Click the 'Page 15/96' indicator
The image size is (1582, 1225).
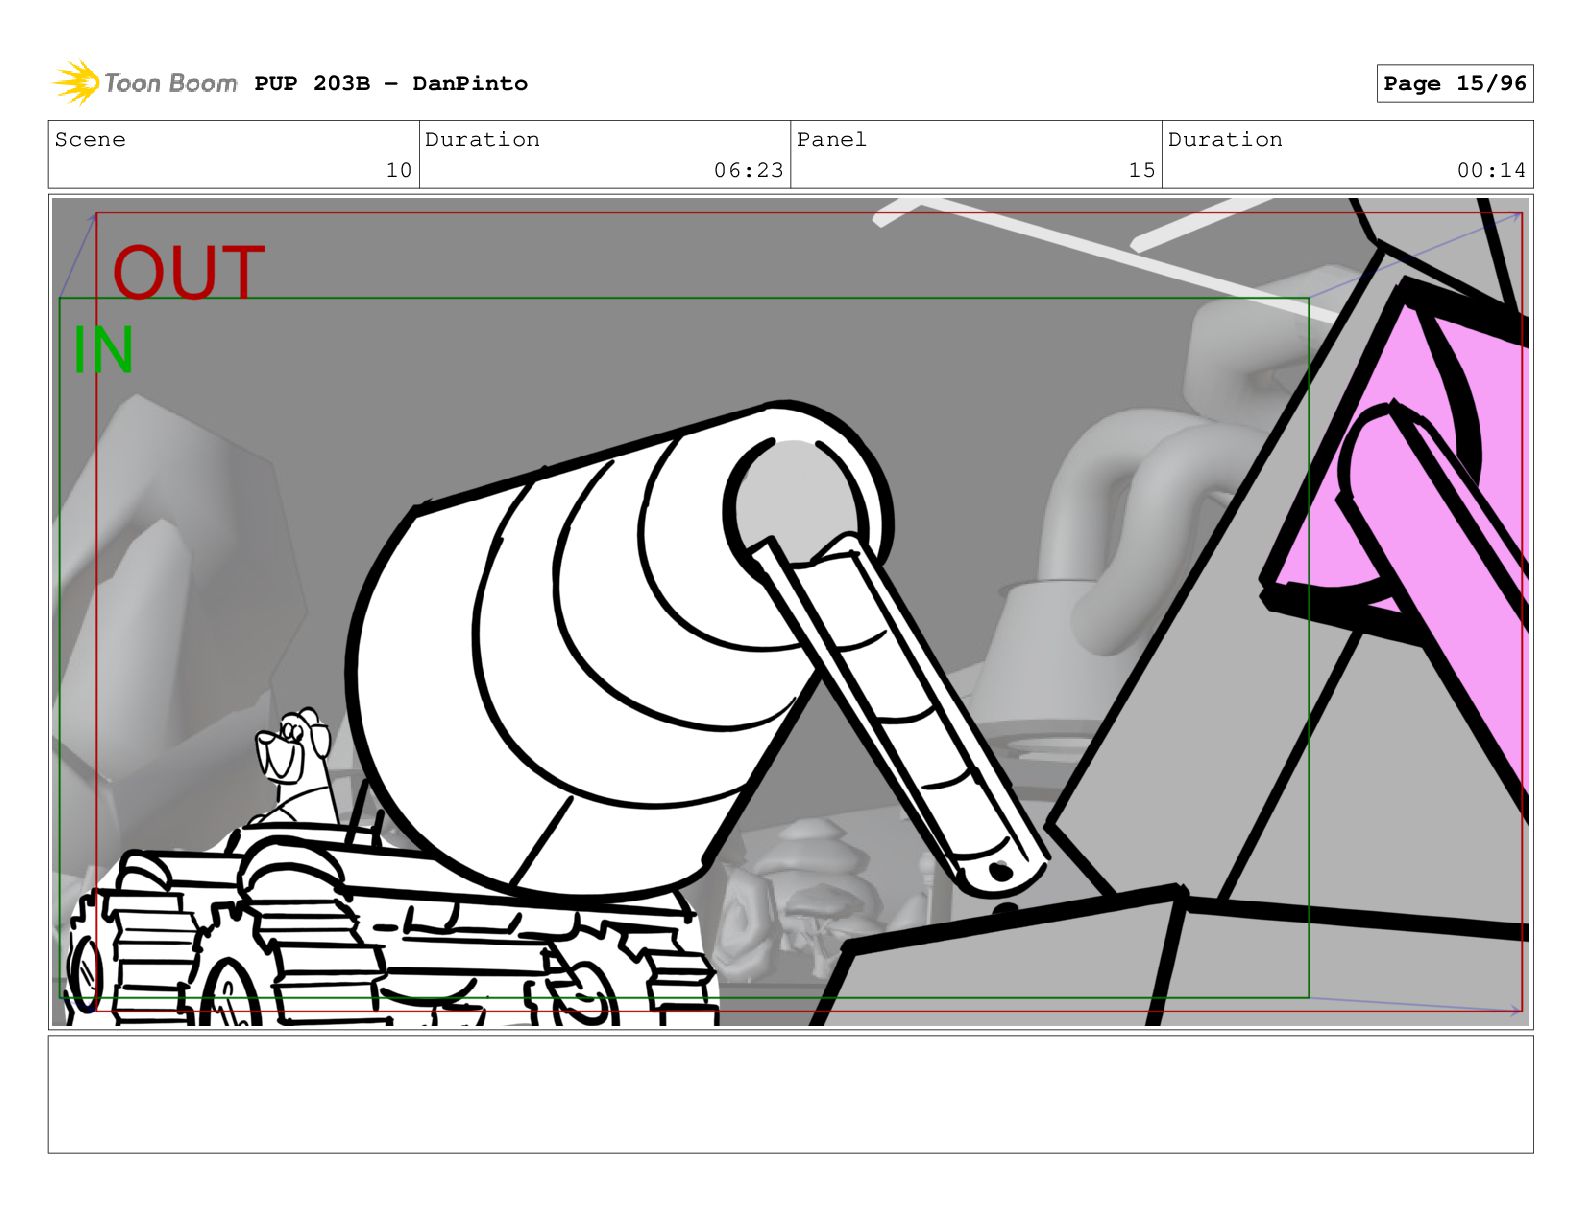tap(1454, 84)
